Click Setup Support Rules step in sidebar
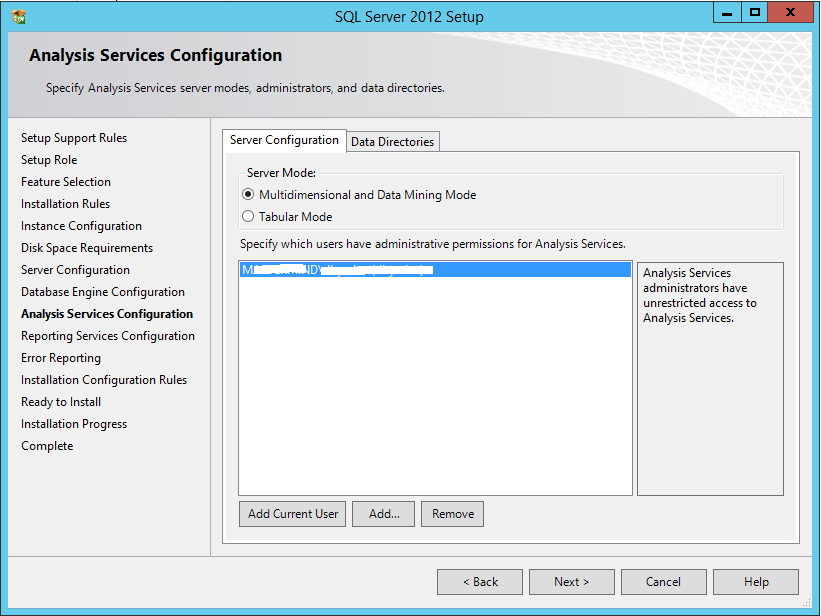821x616 pixels. coord(74,138)
